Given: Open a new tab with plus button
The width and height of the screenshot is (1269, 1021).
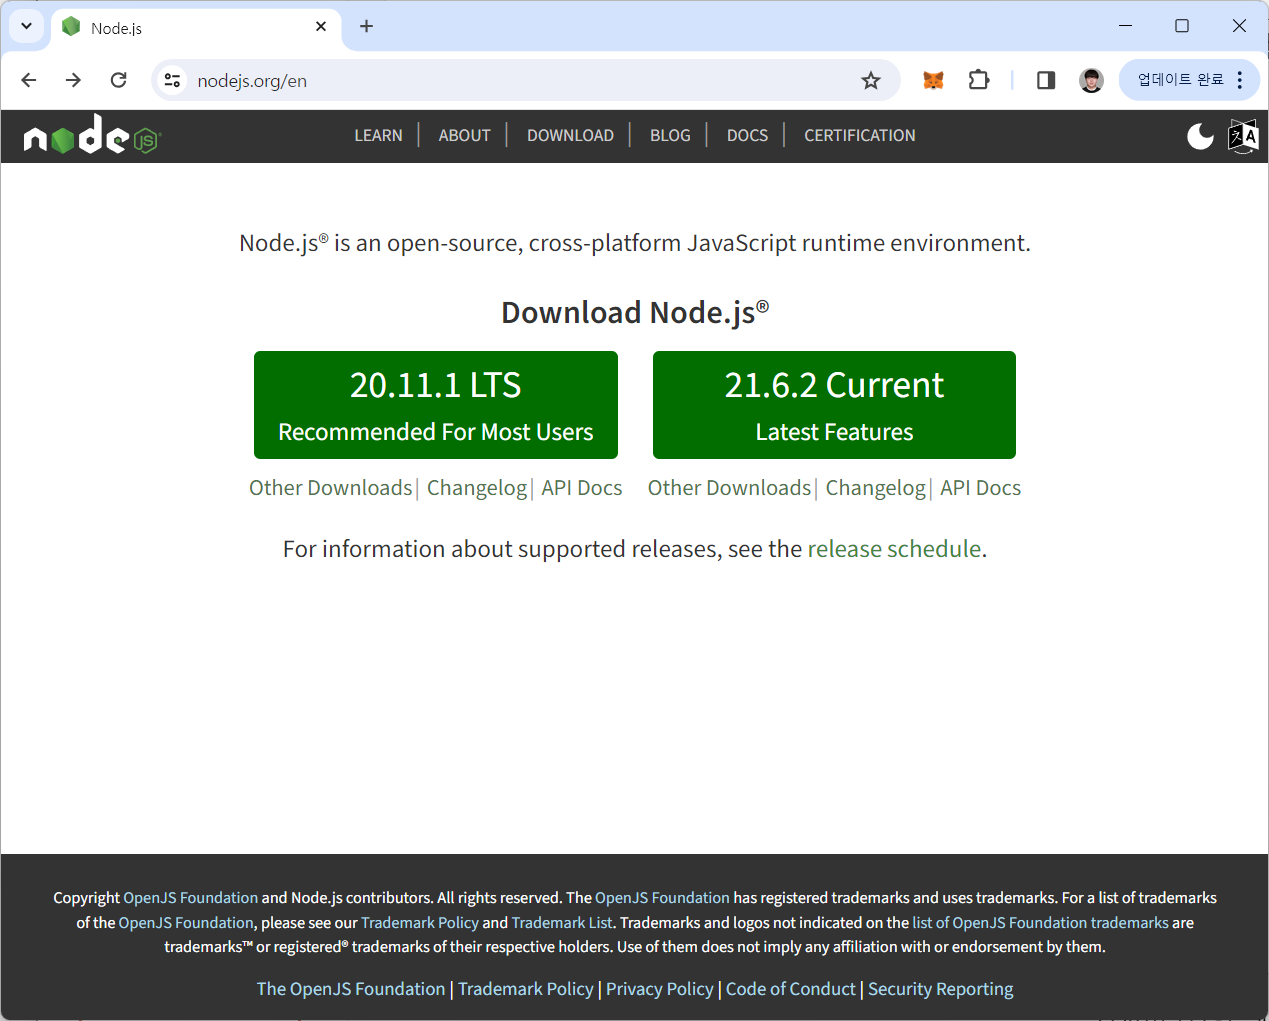Looking at the screenshot, I should pyautogui.click(x=366, y=26).
